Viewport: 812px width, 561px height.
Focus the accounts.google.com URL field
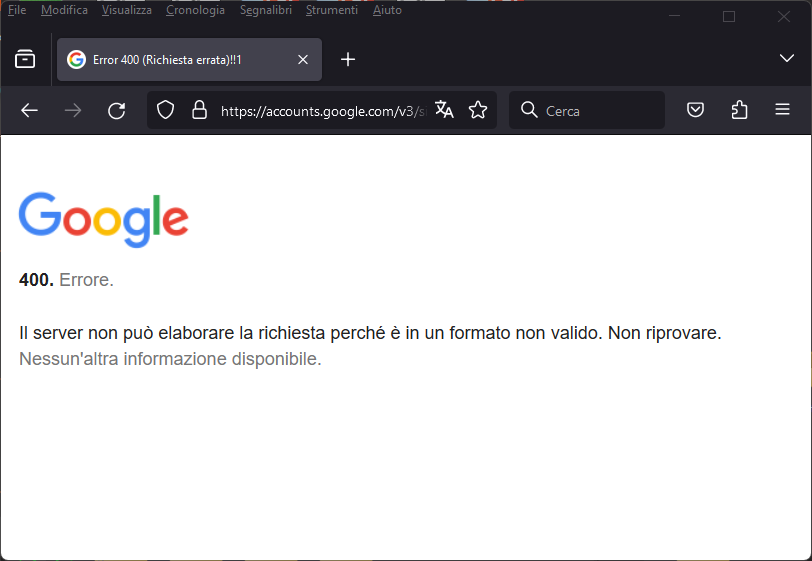pyautogui.click(x=324, y=111)
